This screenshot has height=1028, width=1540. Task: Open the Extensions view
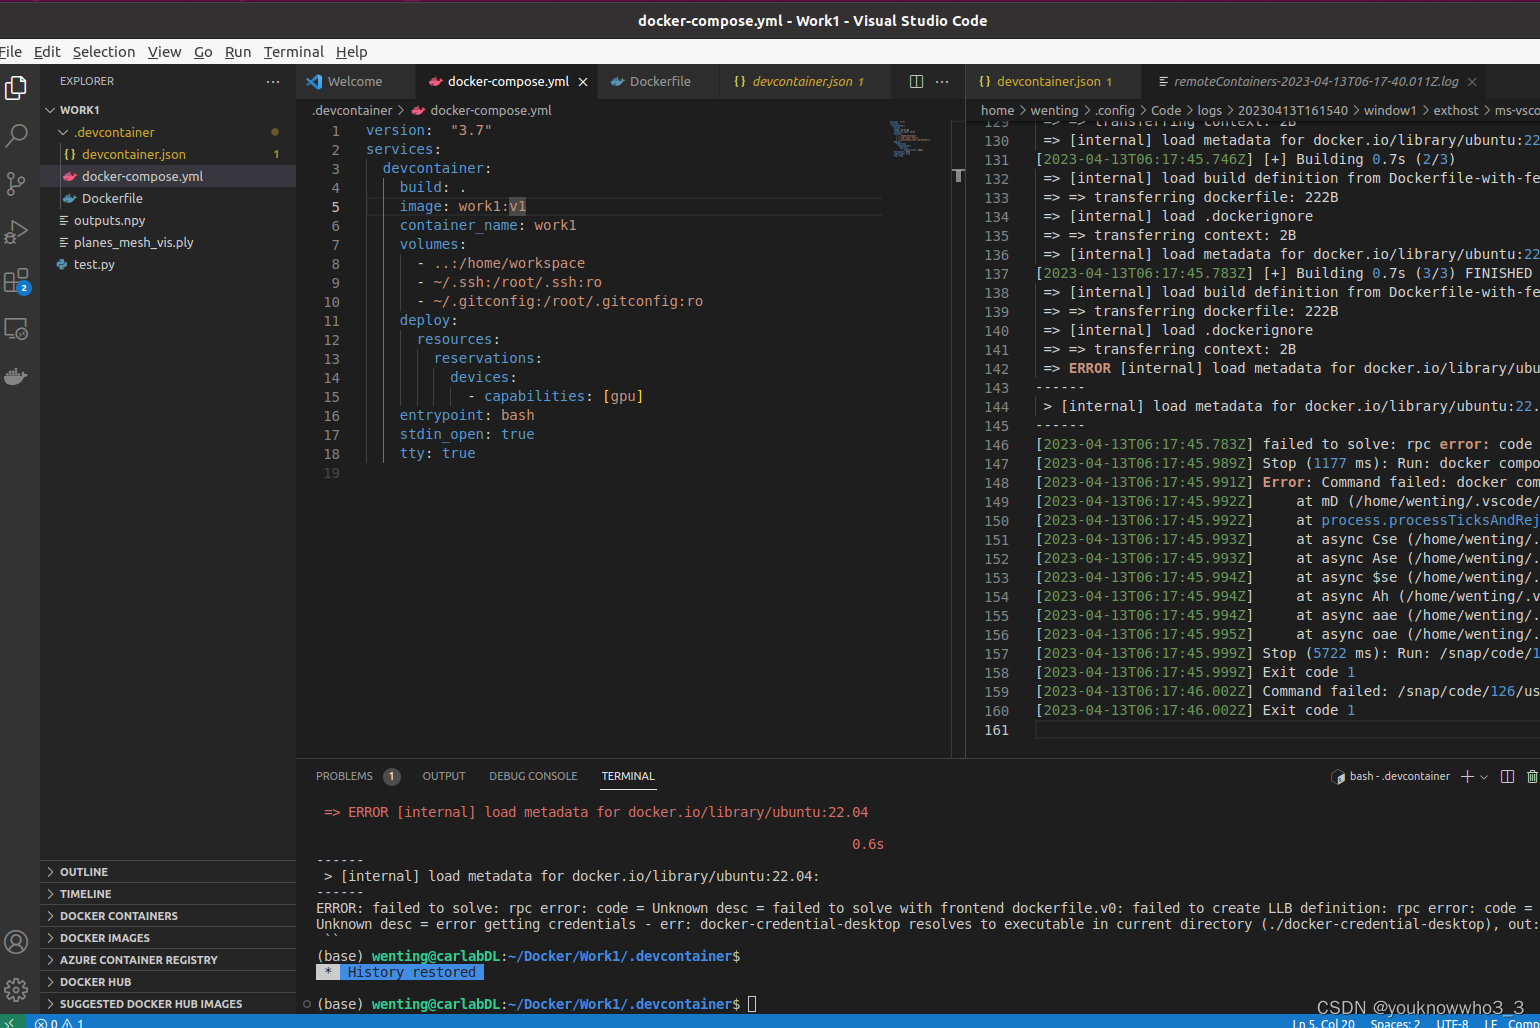click(x=16, y=281)
